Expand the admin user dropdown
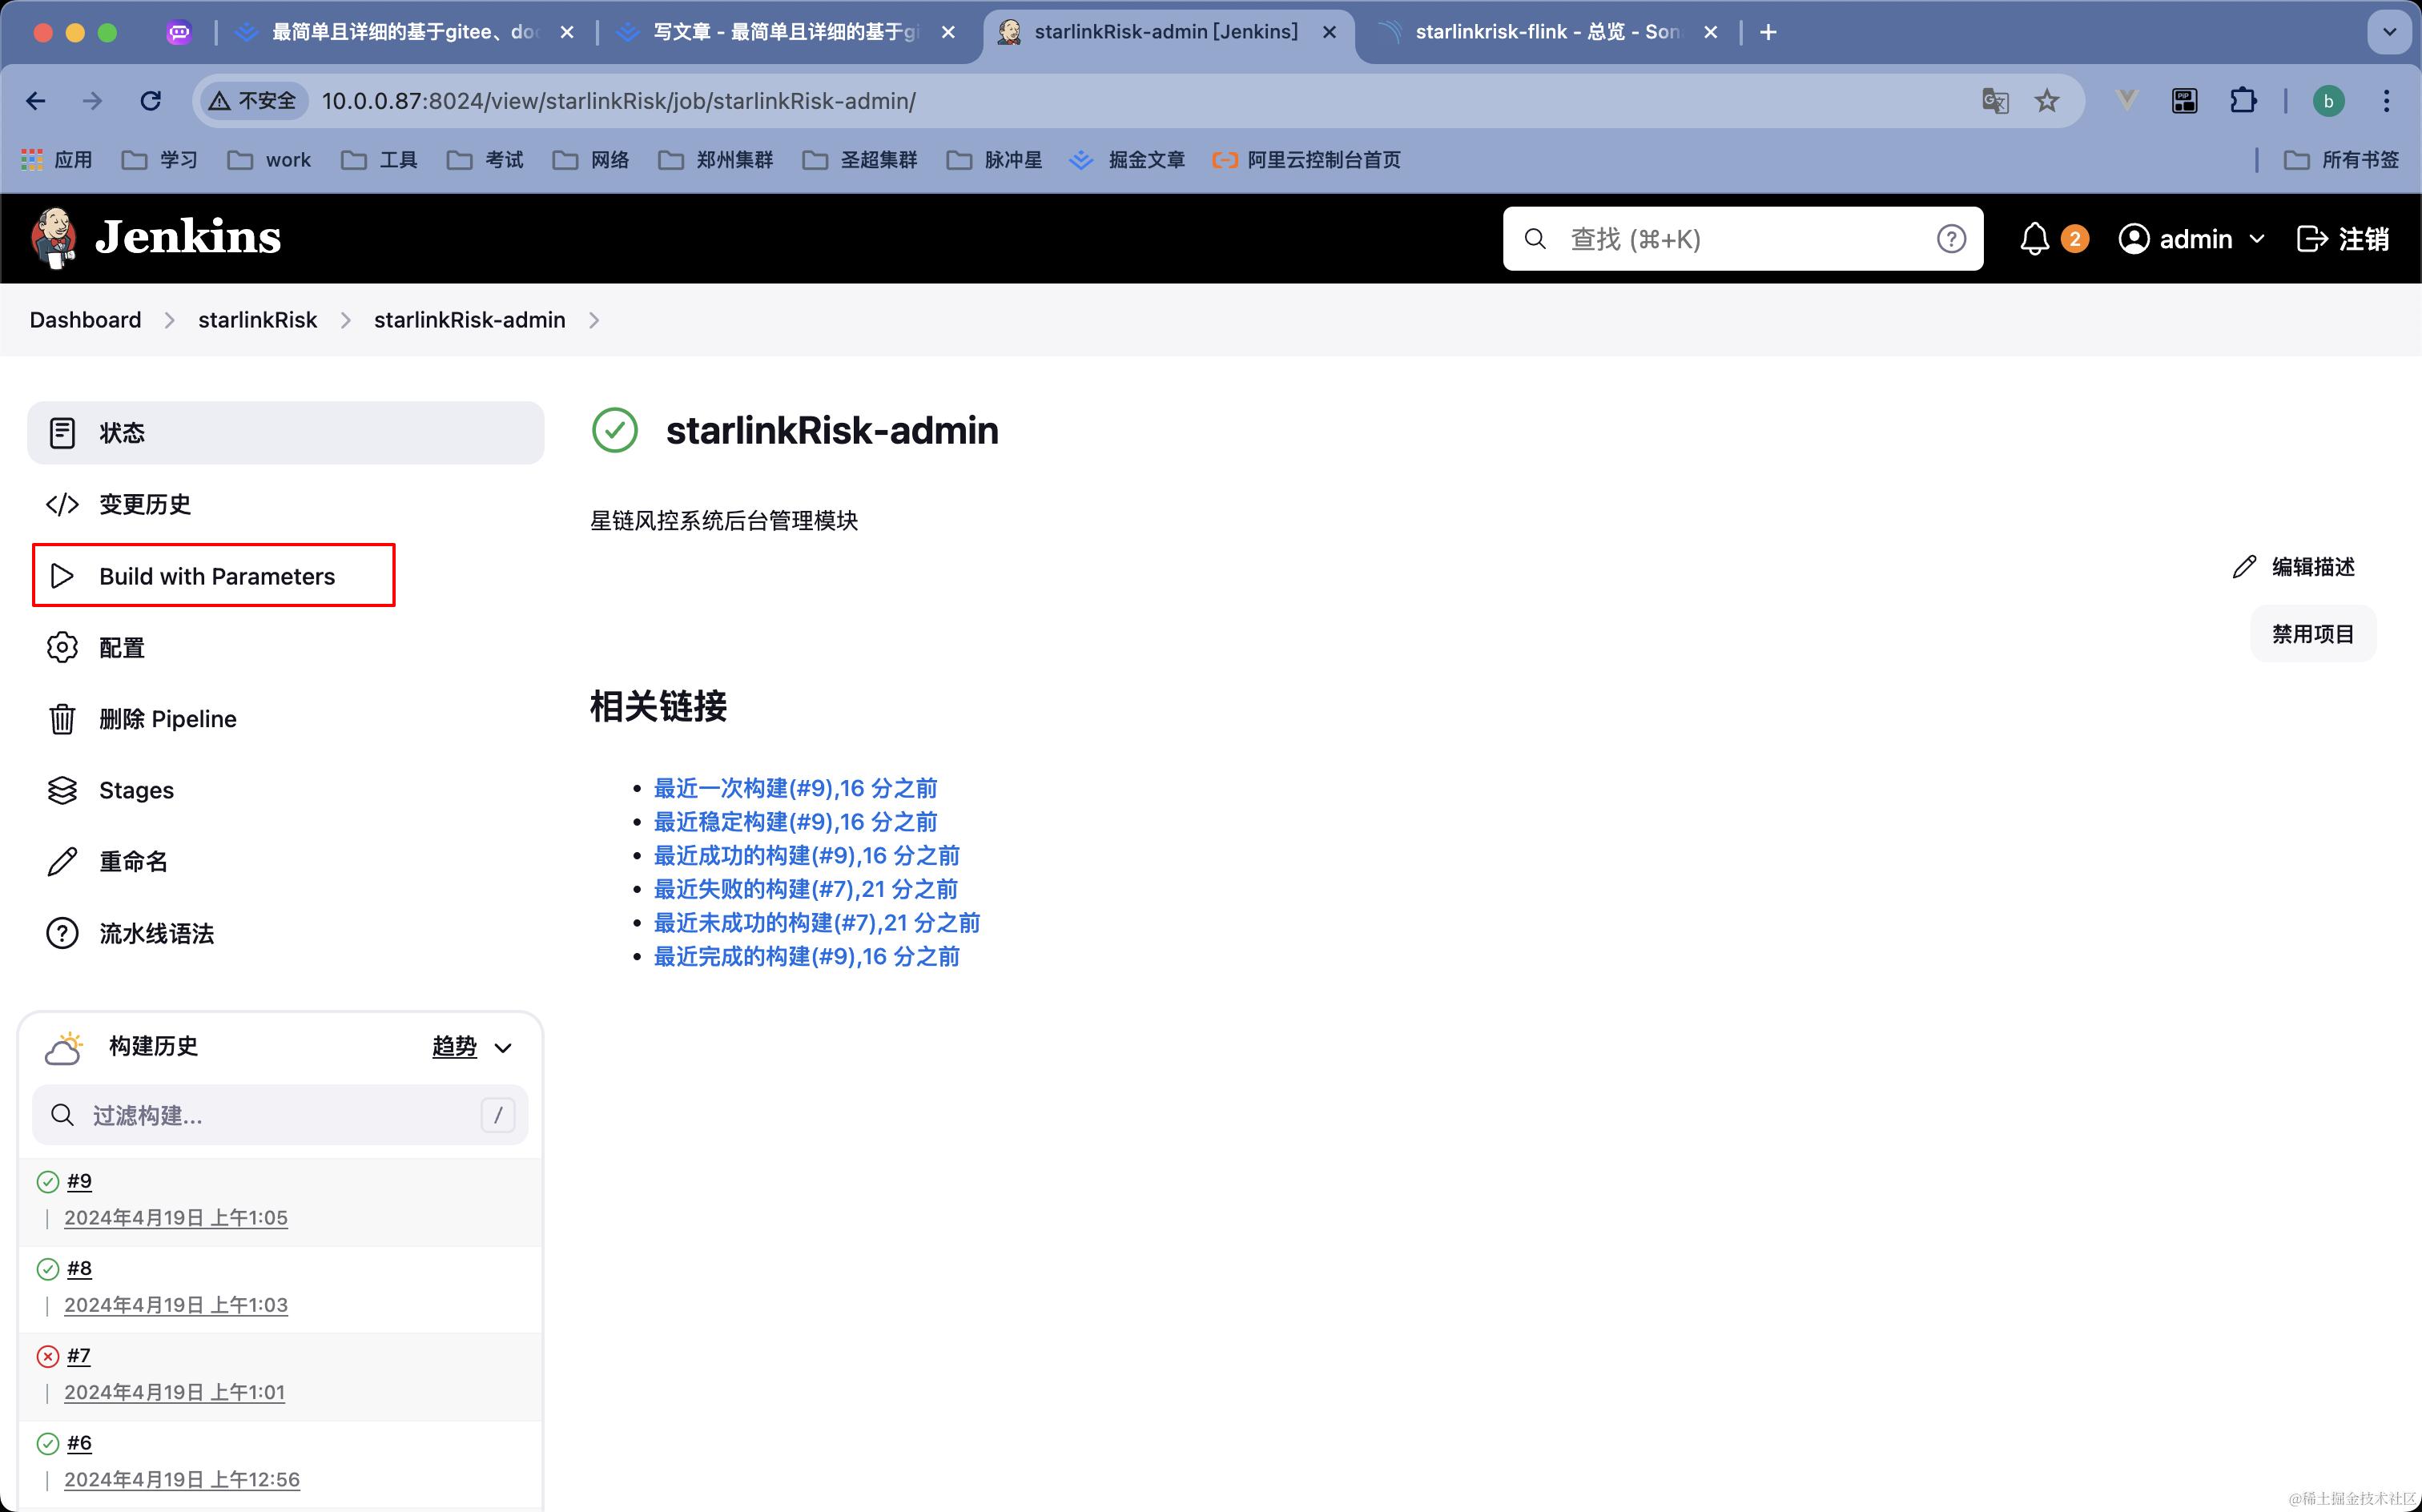Image resolution: width=2422 pixels, height=1512 pixels. click(x=2256, y=239)
